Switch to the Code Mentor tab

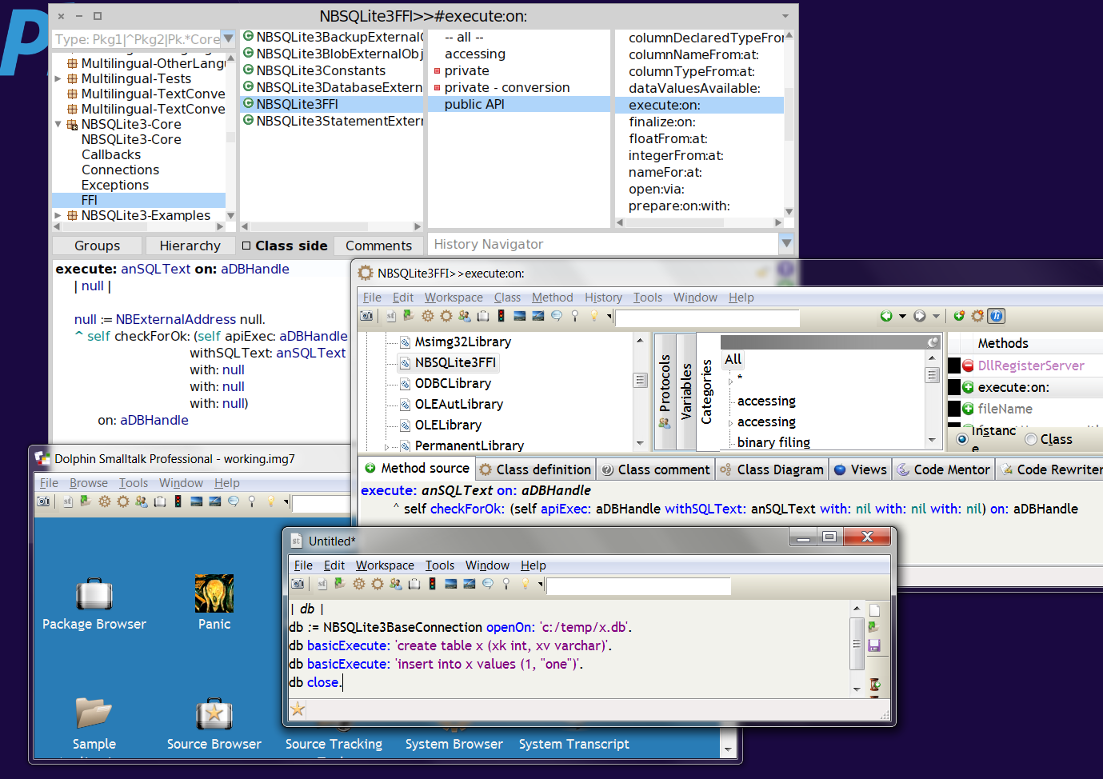(943, 469)
